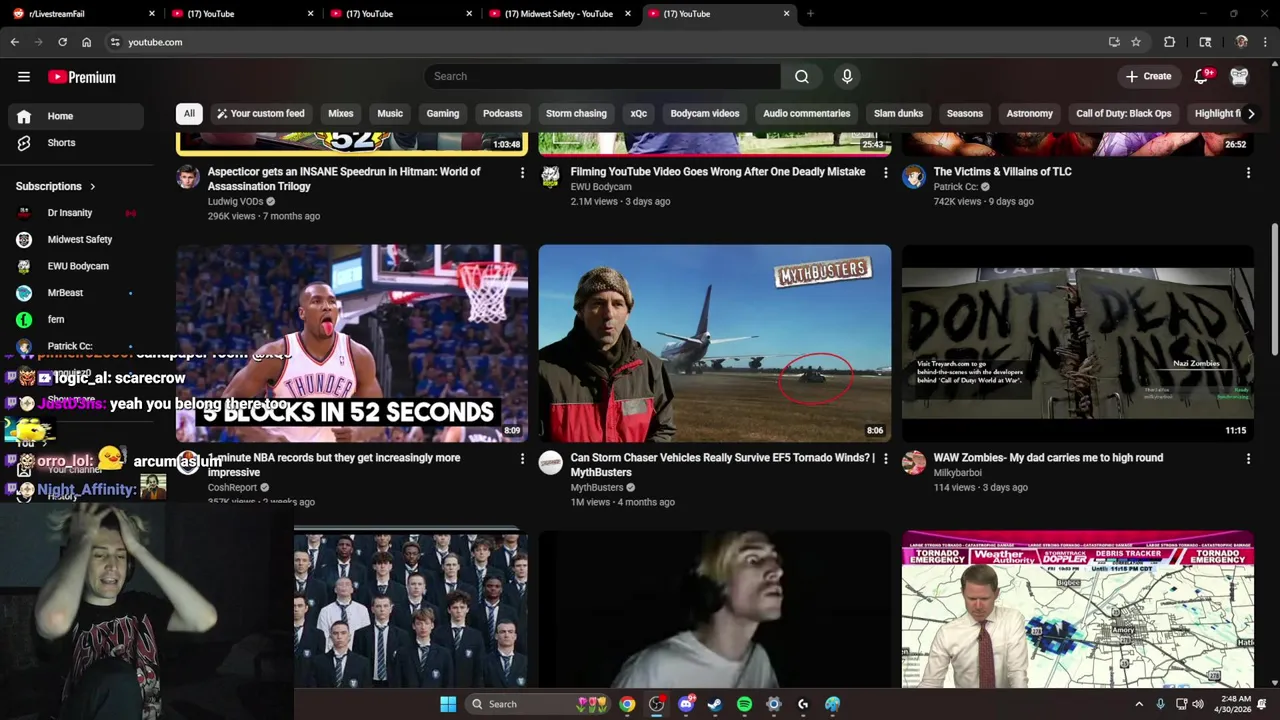The width and height of the screenshot is (1280, 720).
Task: Open Dr Insanity subscription channel
Action: (76, 213)
